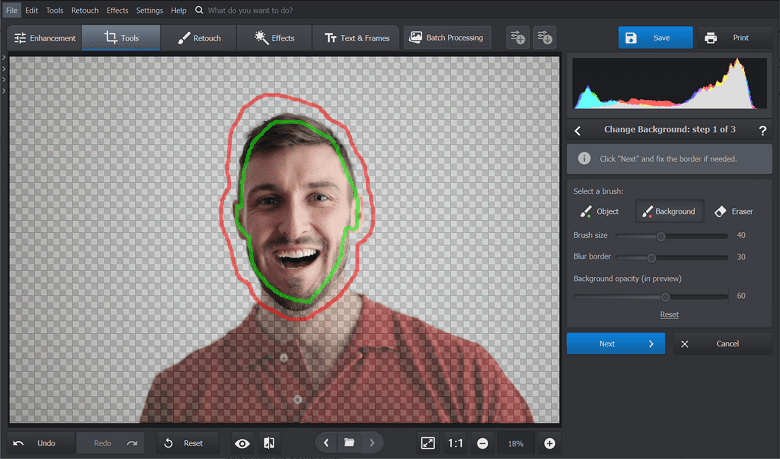
Task: Zoom in with the plus icon
Action: click(x=549, y=443)
